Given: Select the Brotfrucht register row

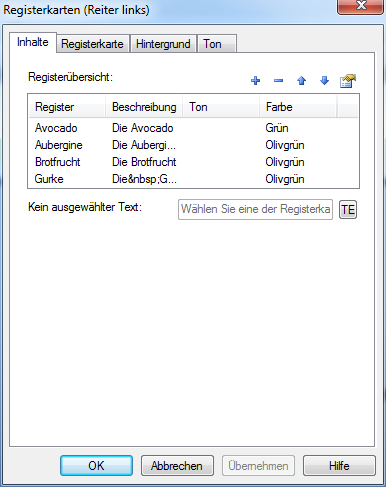Looking at the screenshot, I should click(193, 162).
